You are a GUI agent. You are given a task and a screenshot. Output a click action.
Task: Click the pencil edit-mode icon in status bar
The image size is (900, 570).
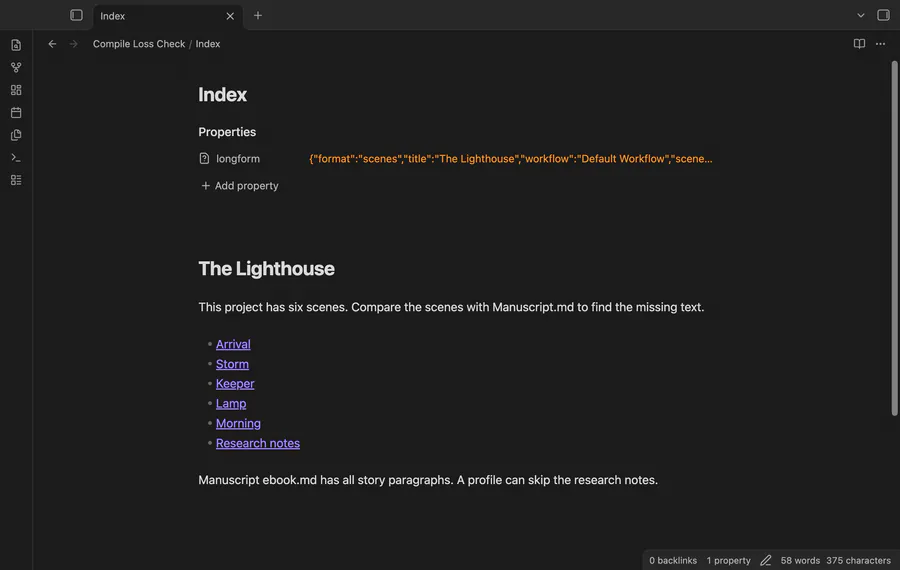pos(766,560)
